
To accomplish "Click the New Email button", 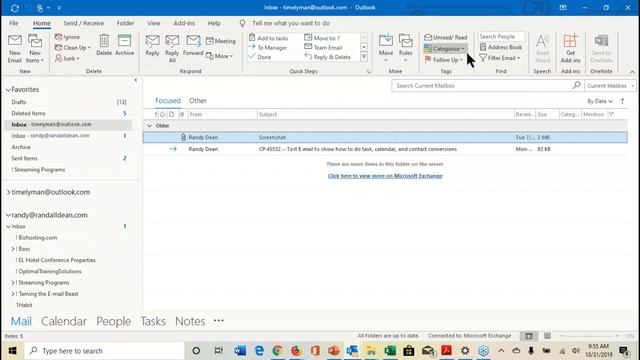I will coord(15,49).
